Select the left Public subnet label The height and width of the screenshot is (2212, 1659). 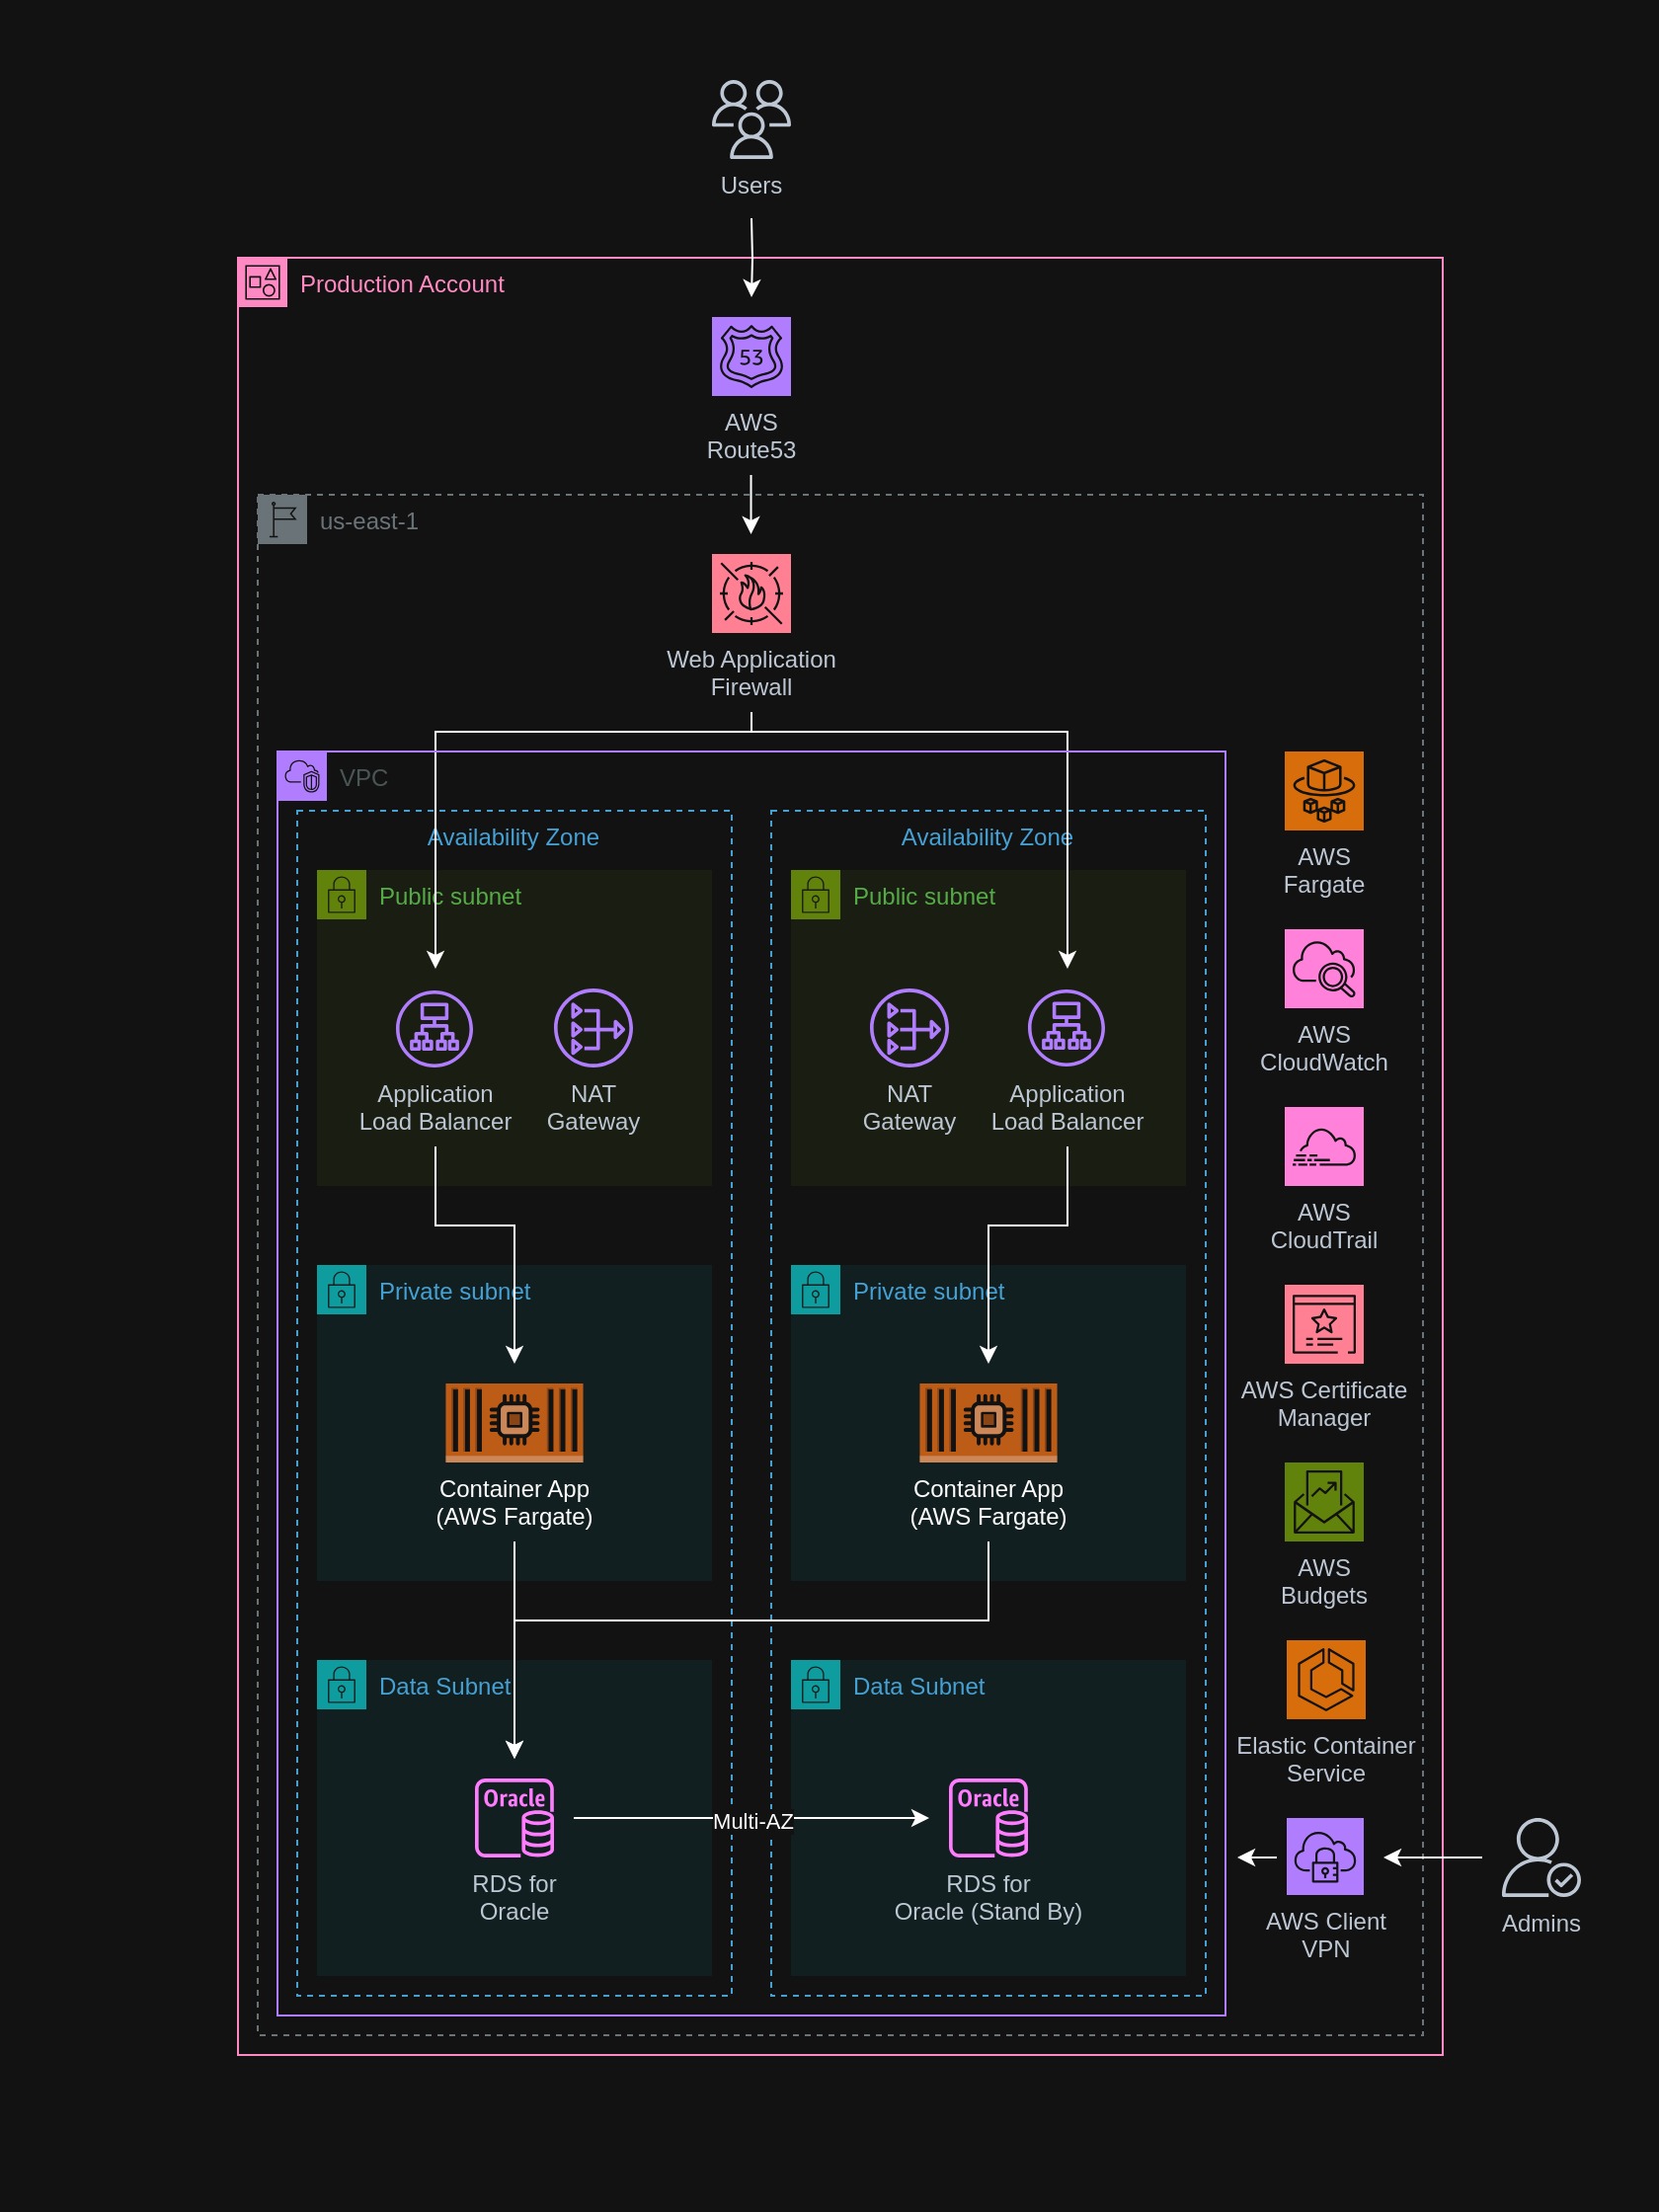coord(450,896)
